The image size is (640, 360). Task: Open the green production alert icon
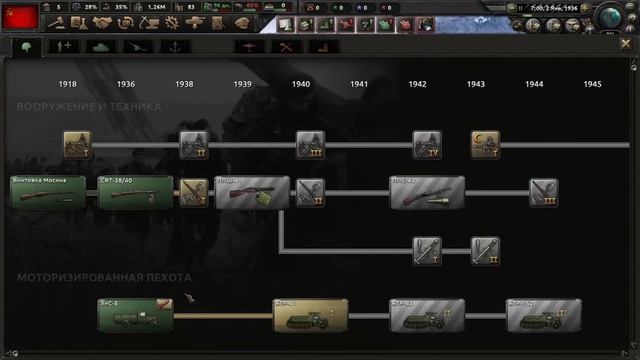click(305, 24)
